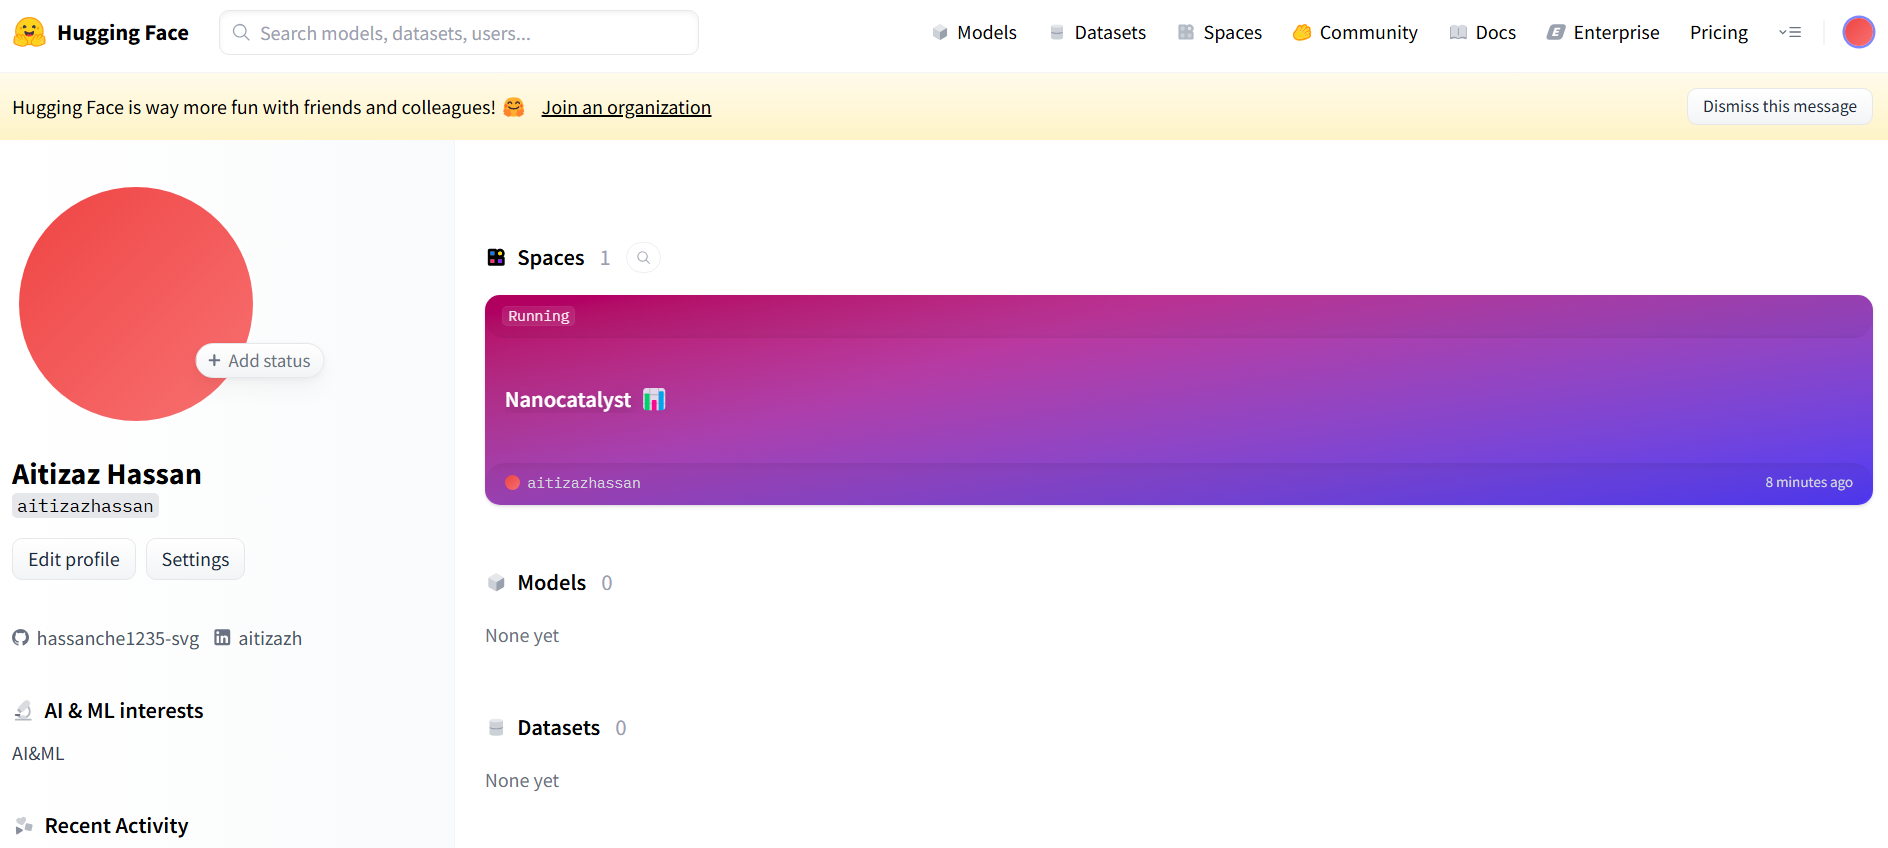Click the LinkedIn icon
This screenshot has height=848, width=1888.
[222, 637]
